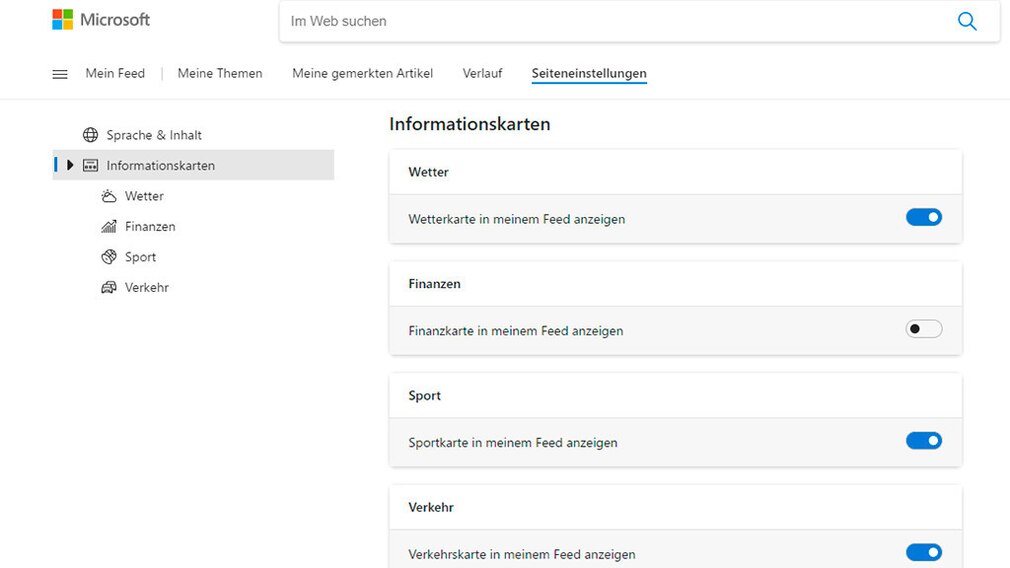This screenshot has width=1010, height=568.
Task: Switch to the Verlauf tab
Action: [x=482, y=73]
